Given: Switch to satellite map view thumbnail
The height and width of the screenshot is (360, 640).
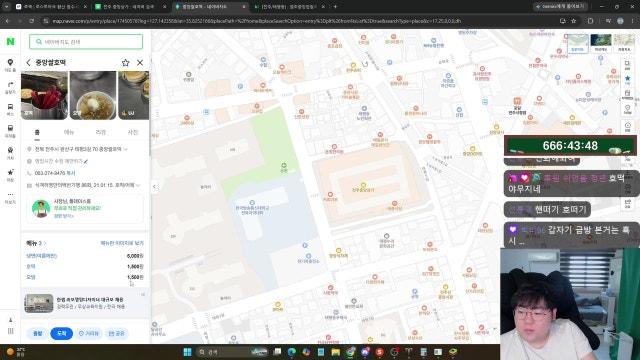Looking at the screenshot, I should pyautogui.click(x=601, y=43).
